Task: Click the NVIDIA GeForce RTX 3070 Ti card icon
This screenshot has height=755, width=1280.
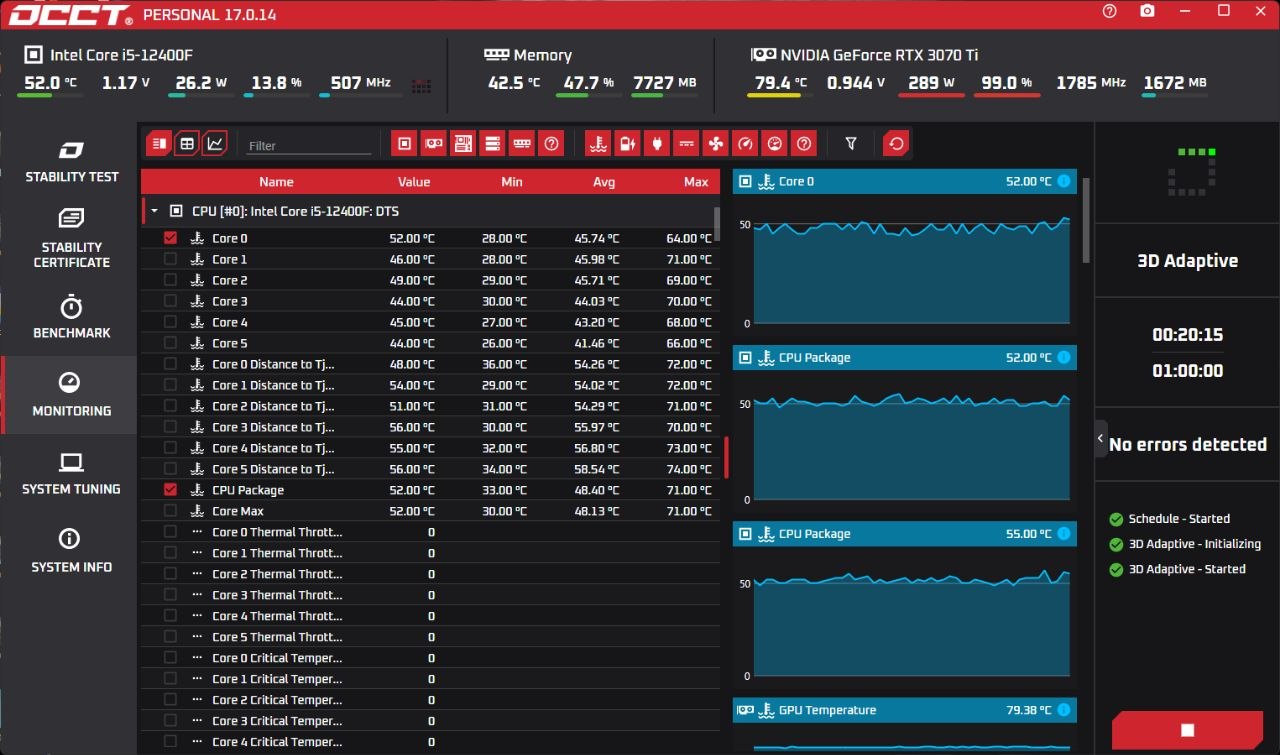Action: click(x=763, y=55)
